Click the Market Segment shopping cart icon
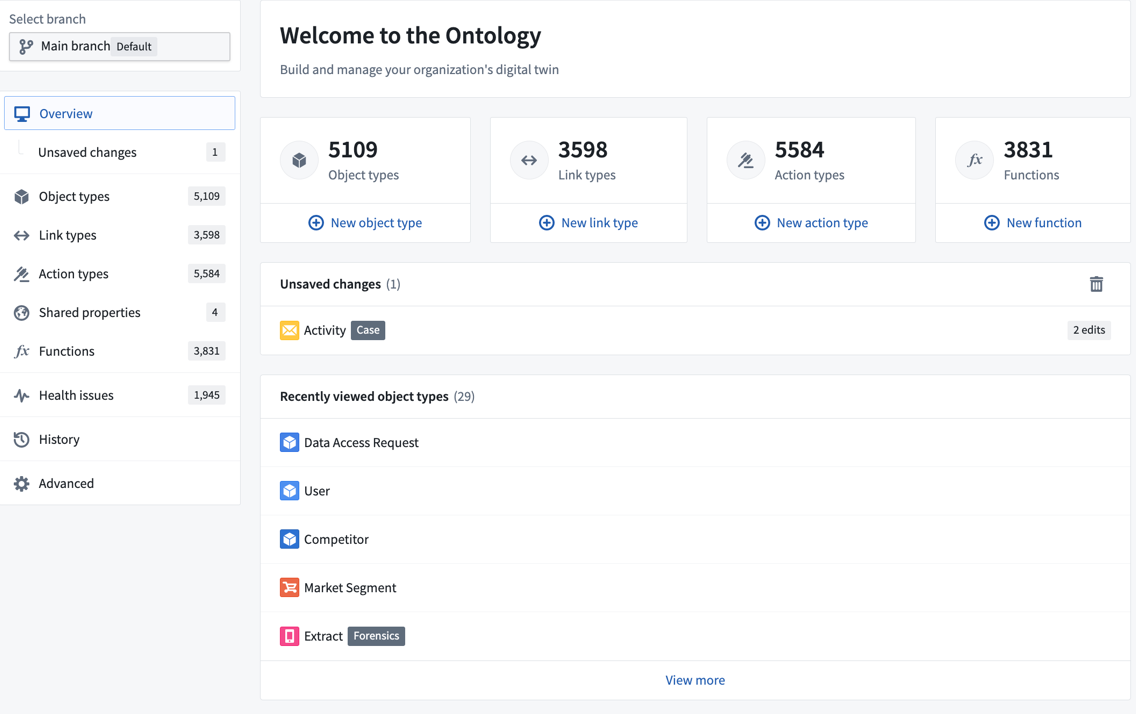Viewport: 1136px width, 714px height. 289,587
